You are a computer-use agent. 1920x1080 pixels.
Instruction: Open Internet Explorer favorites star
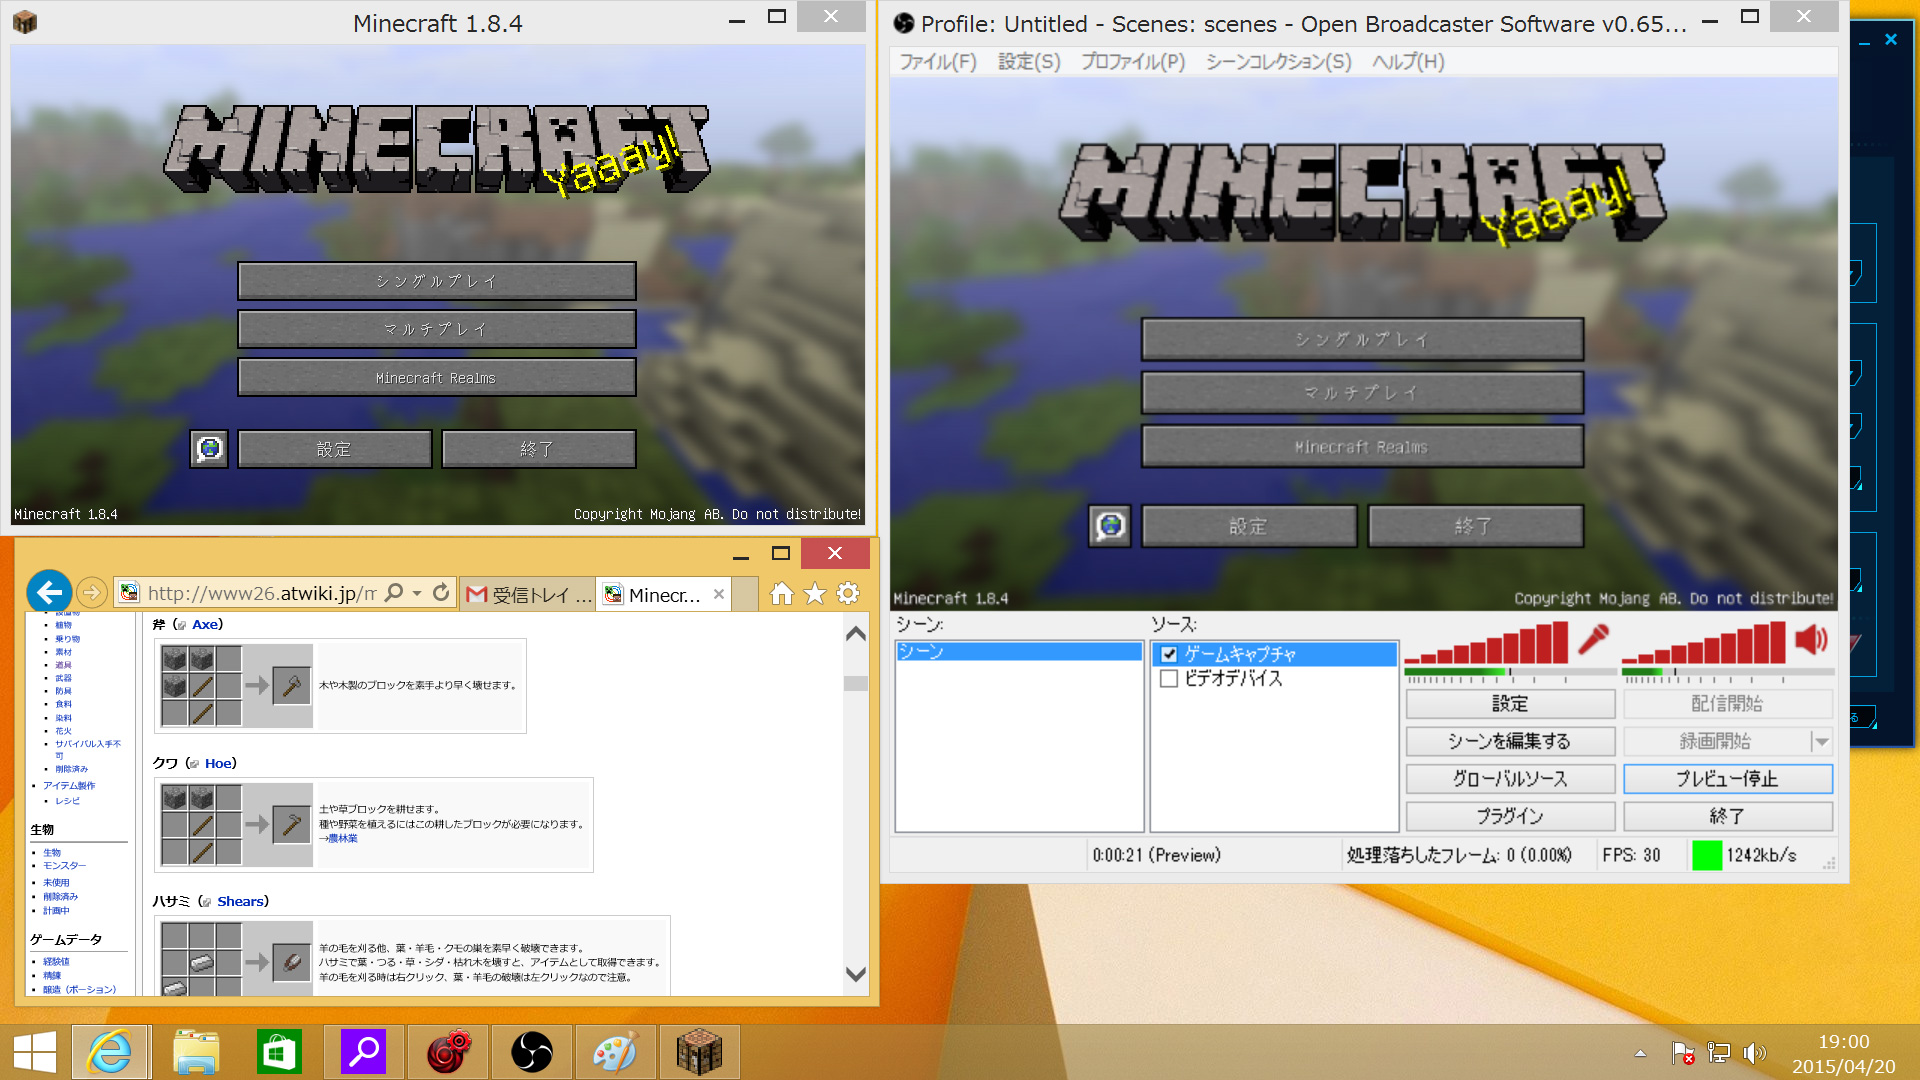click(x=815, y=594)
